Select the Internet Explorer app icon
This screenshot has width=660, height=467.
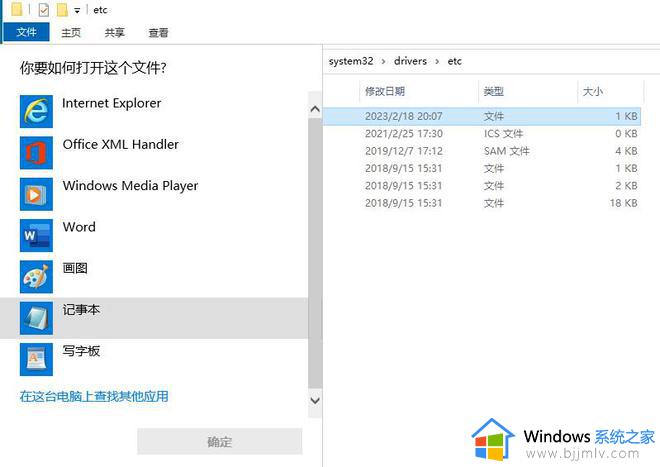[36, 111]
